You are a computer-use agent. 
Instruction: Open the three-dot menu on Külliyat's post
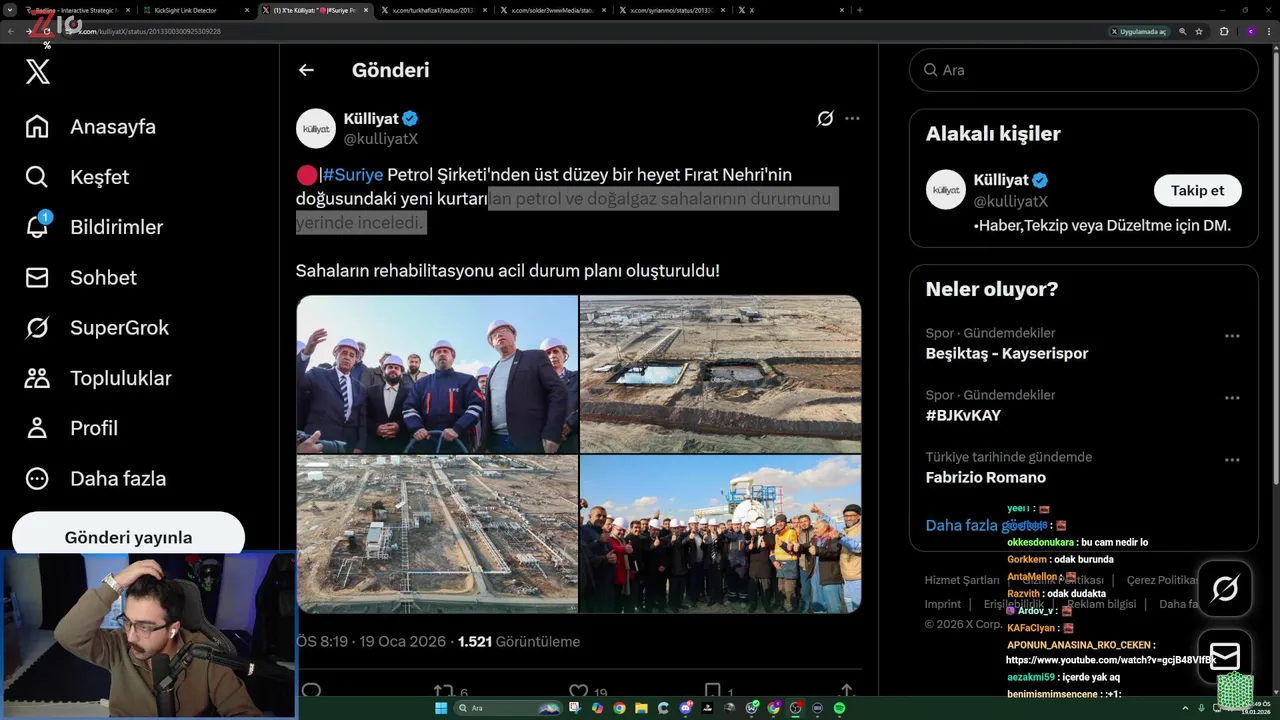point(852,118)
